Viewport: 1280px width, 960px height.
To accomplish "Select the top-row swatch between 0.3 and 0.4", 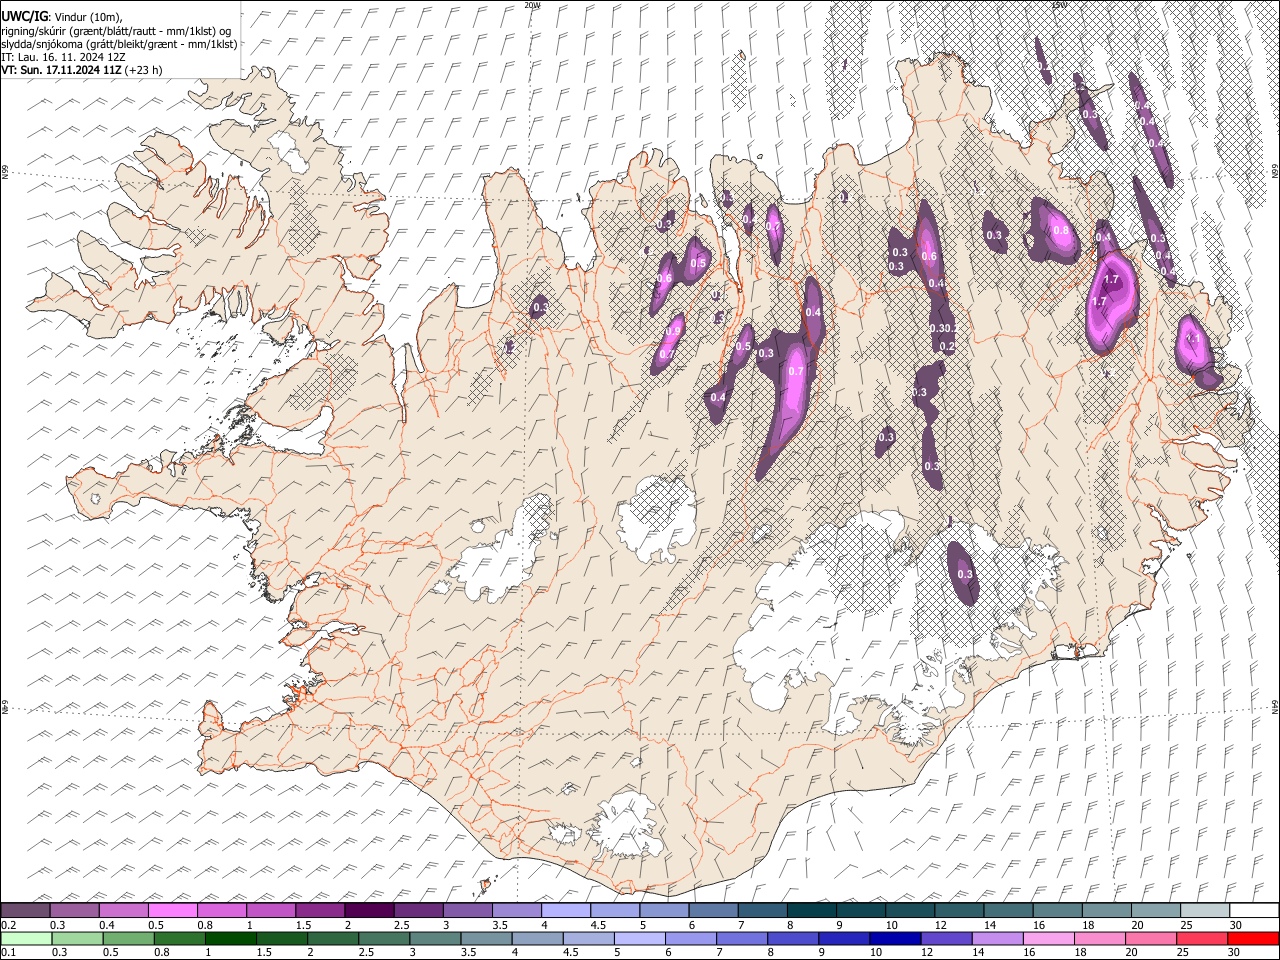I will coord(75,910).
